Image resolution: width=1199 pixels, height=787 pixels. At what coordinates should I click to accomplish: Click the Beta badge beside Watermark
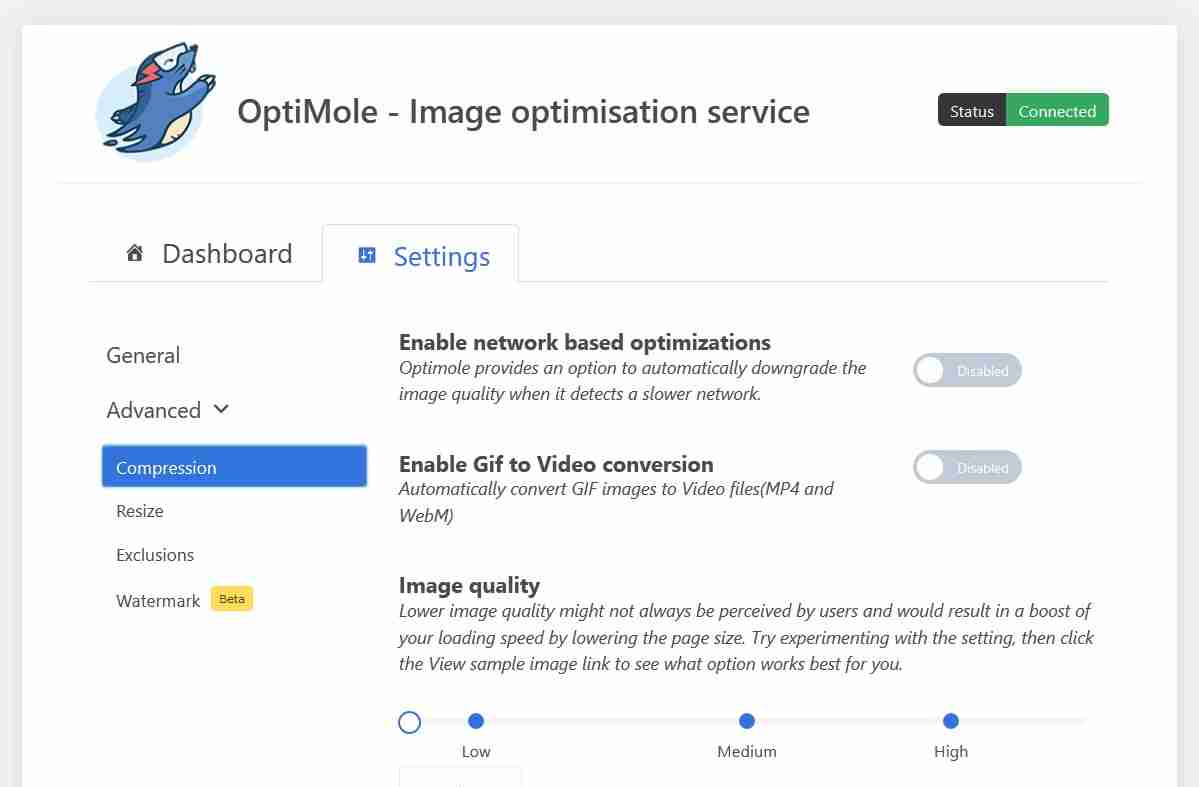(231, 598)
